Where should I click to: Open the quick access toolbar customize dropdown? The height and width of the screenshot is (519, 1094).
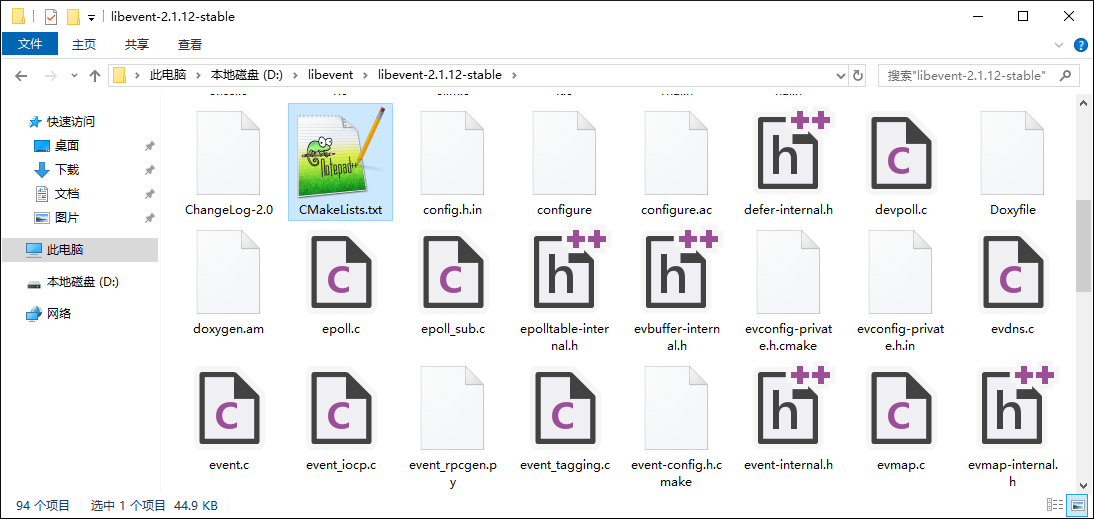pyautogui.click(x=92, y=18)
